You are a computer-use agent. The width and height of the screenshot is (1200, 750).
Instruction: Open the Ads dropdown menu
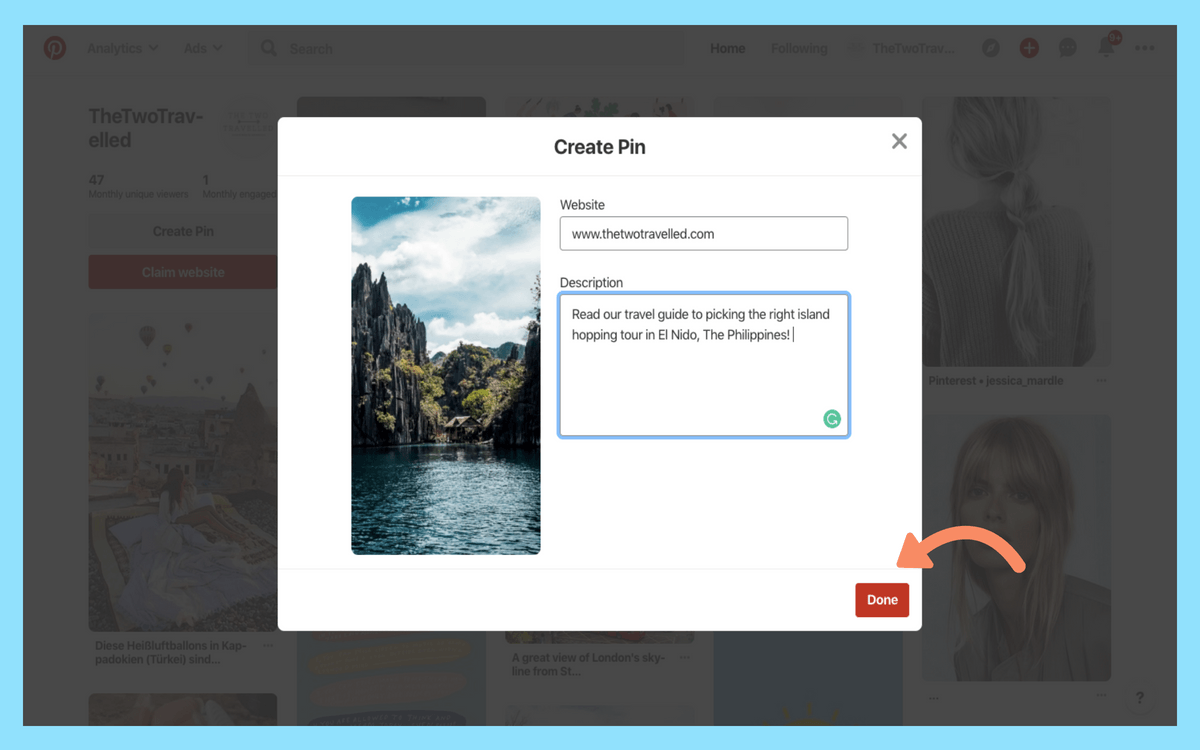[x=203, y=48]
